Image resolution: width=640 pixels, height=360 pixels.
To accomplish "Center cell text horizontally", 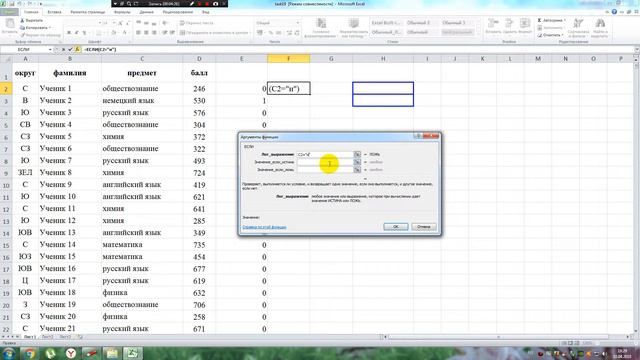I will coord(146,33).
